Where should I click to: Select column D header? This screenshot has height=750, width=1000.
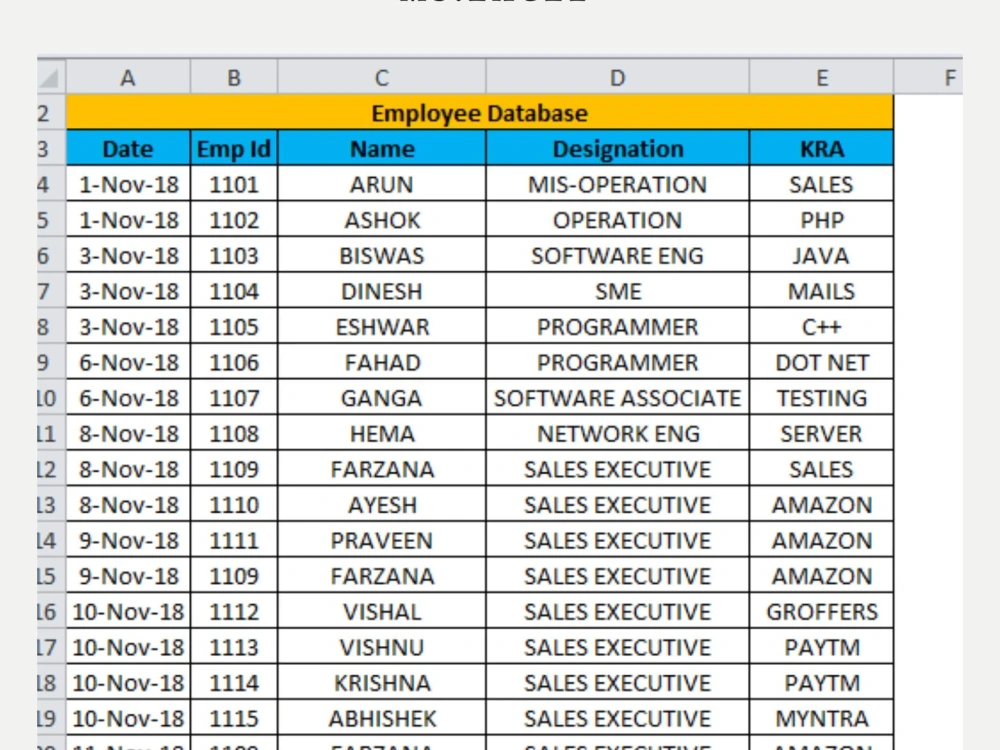tap(618, 77)
